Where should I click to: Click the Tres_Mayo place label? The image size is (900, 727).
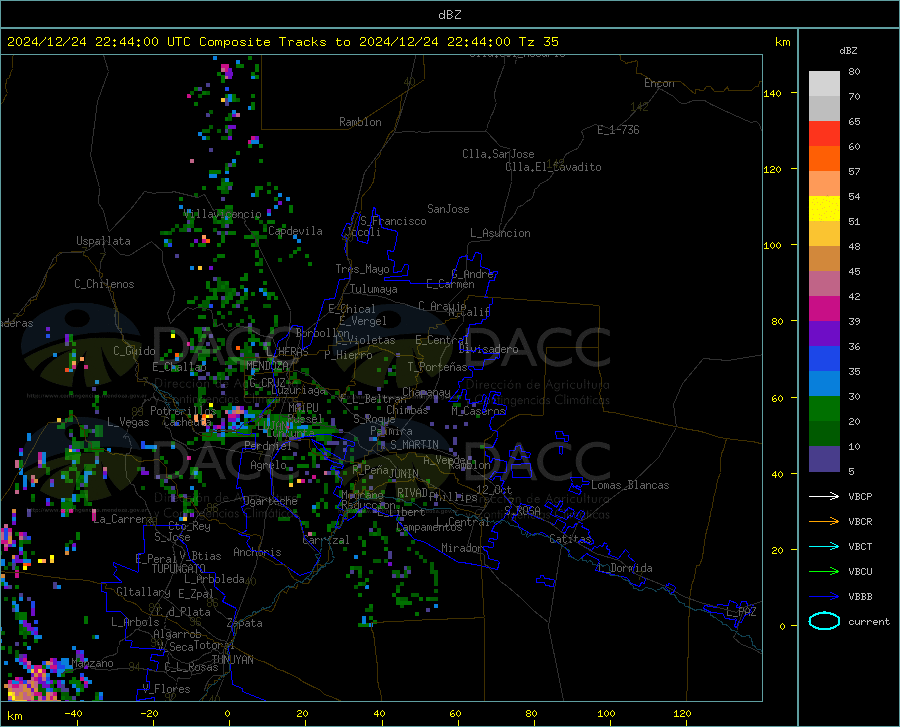coord(362,269)
